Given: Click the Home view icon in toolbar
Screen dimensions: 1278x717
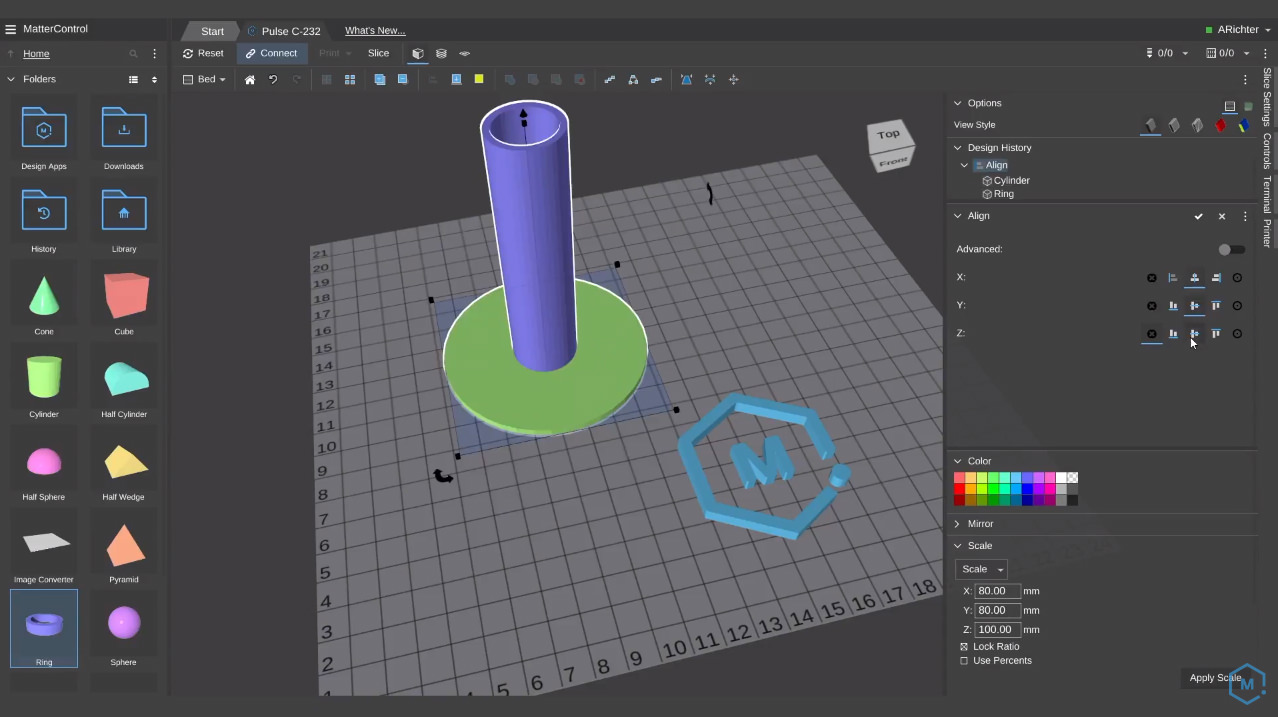Looking at the screenshot, I should (250, 80).
